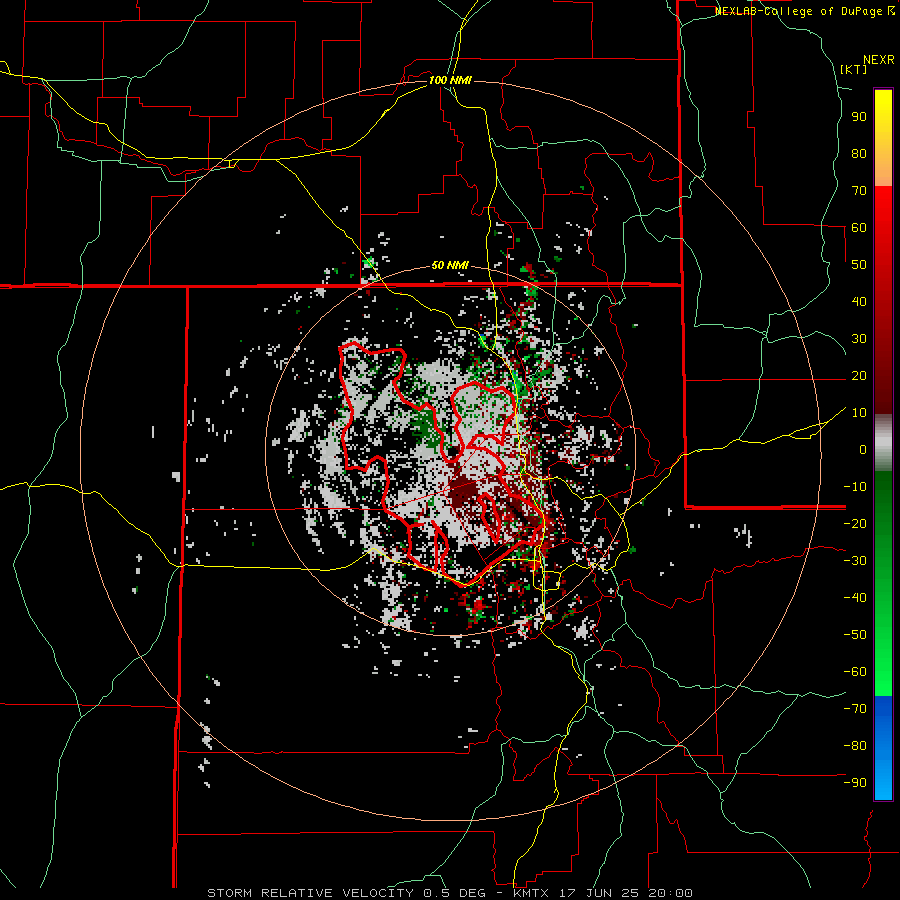Click the -30 scale value
The width and height of the screenshot is (900, 900).
point(855,561)
